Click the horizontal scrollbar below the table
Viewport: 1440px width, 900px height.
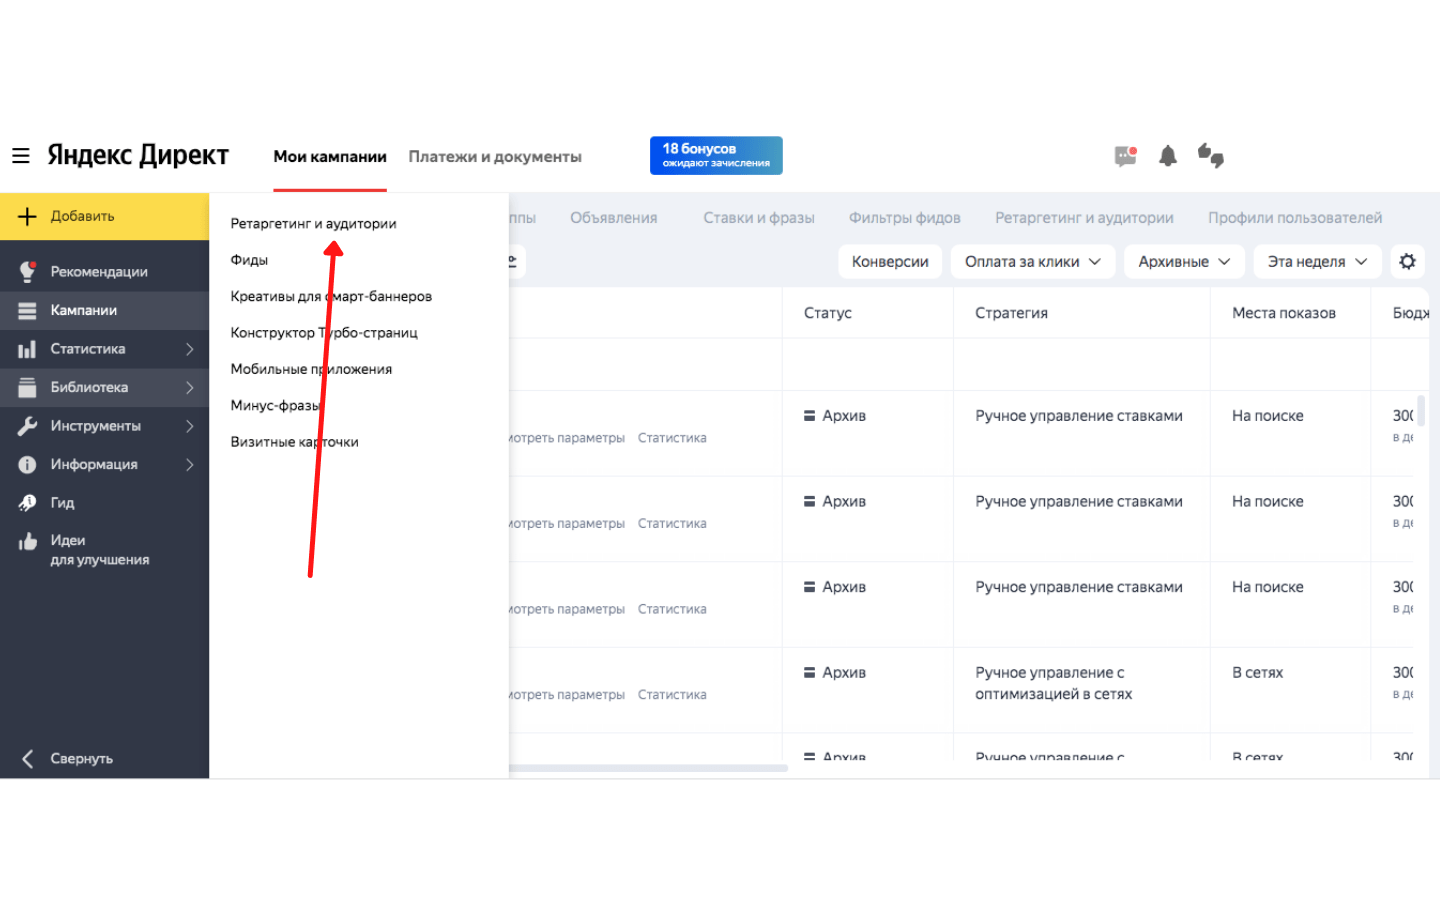[650, 768]
